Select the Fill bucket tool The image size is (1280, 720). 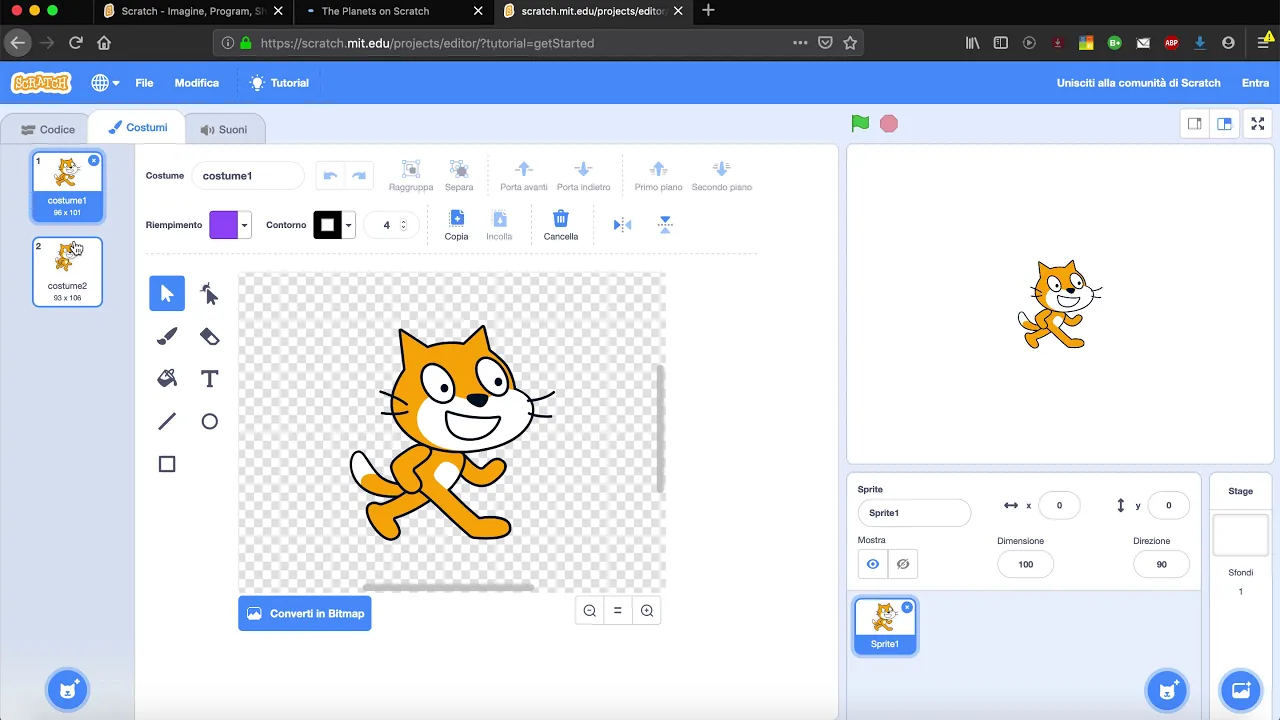point(167,379)
